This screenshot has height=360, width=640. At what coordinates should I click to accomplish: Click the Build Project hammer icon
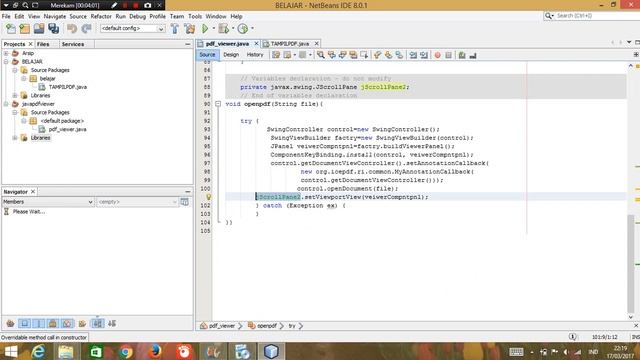click(x=175, y=29)
